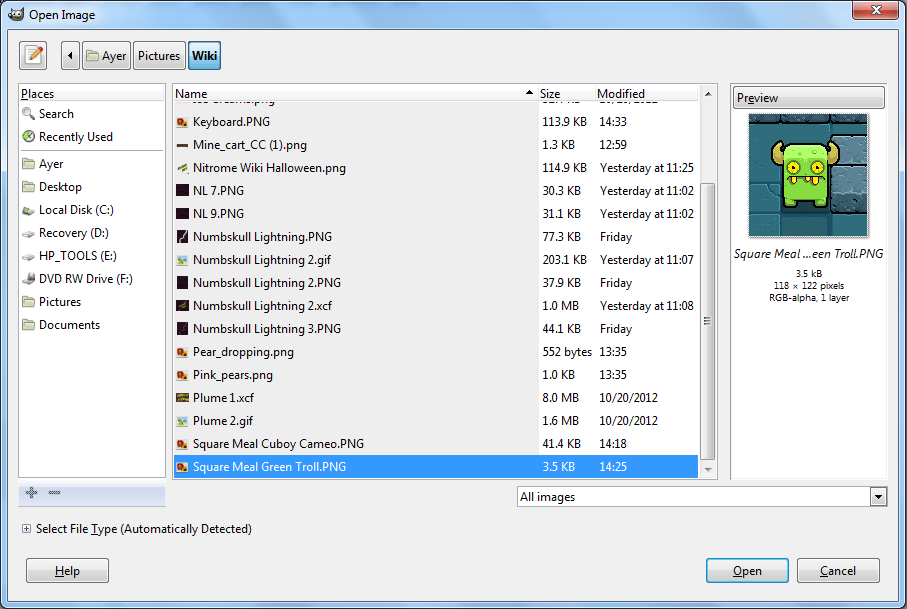The height and width of the screenshot is (609, 907).
Task: Sort files by the Name column header
Action: [x=355, y=94]
